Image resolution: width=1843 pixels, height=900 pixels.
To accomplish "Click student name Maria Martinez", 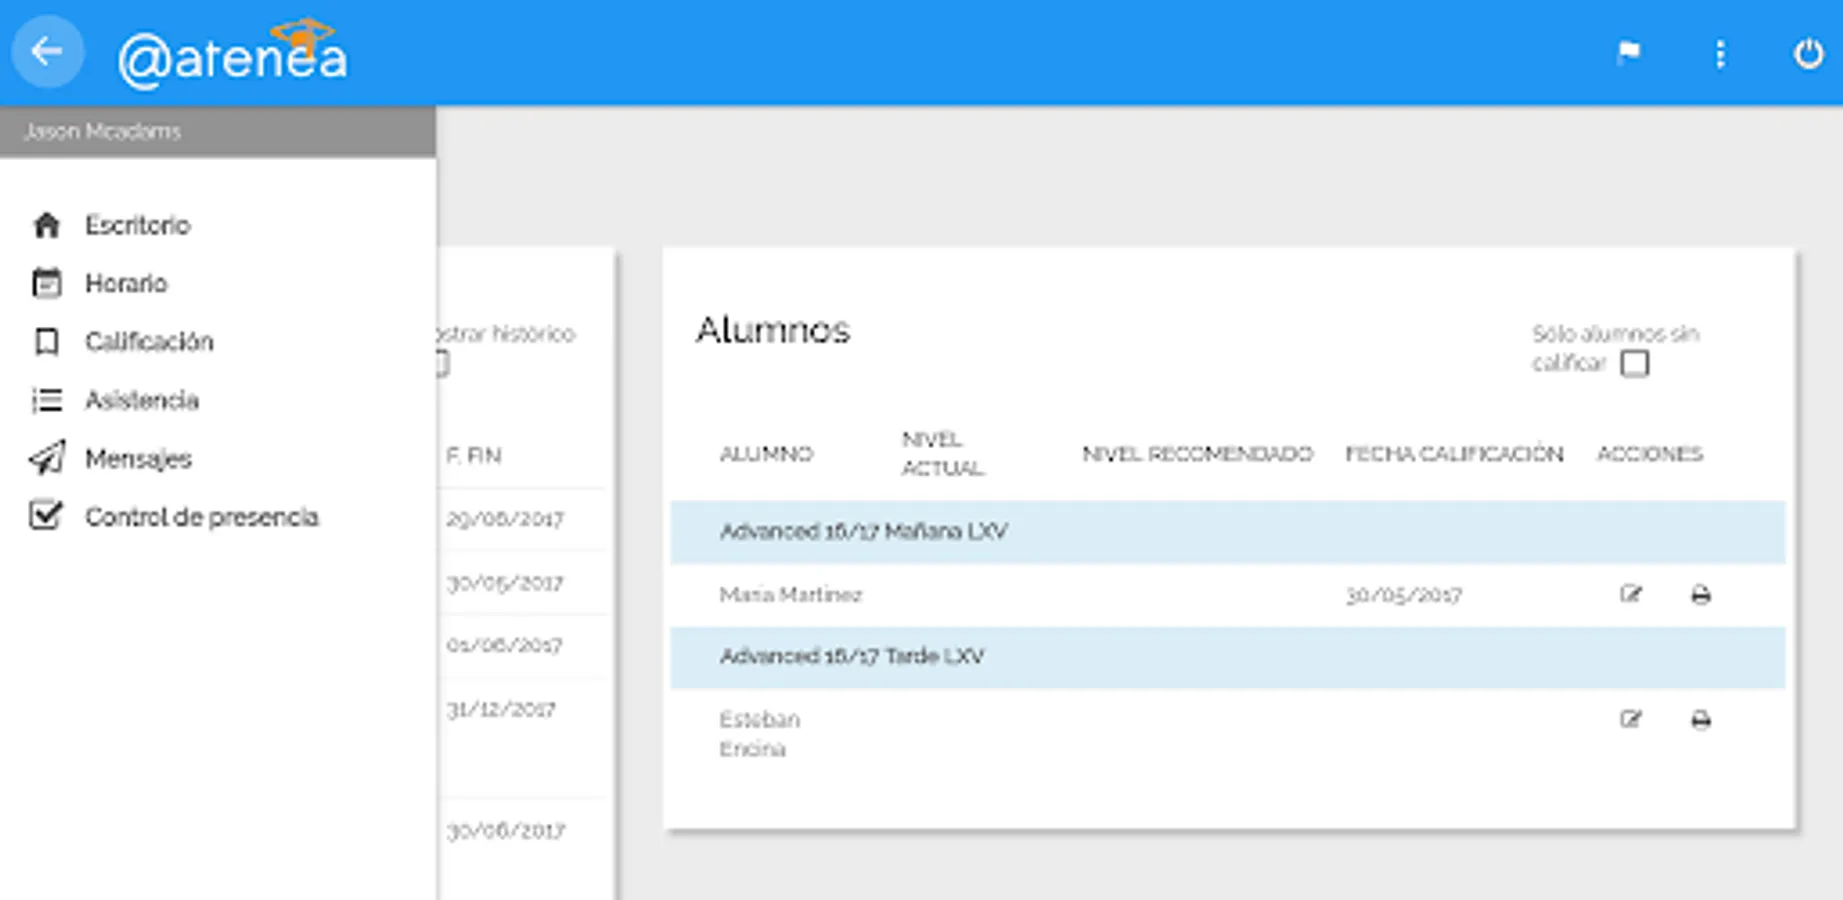I will pyautogui.click(x=790, y=595).
